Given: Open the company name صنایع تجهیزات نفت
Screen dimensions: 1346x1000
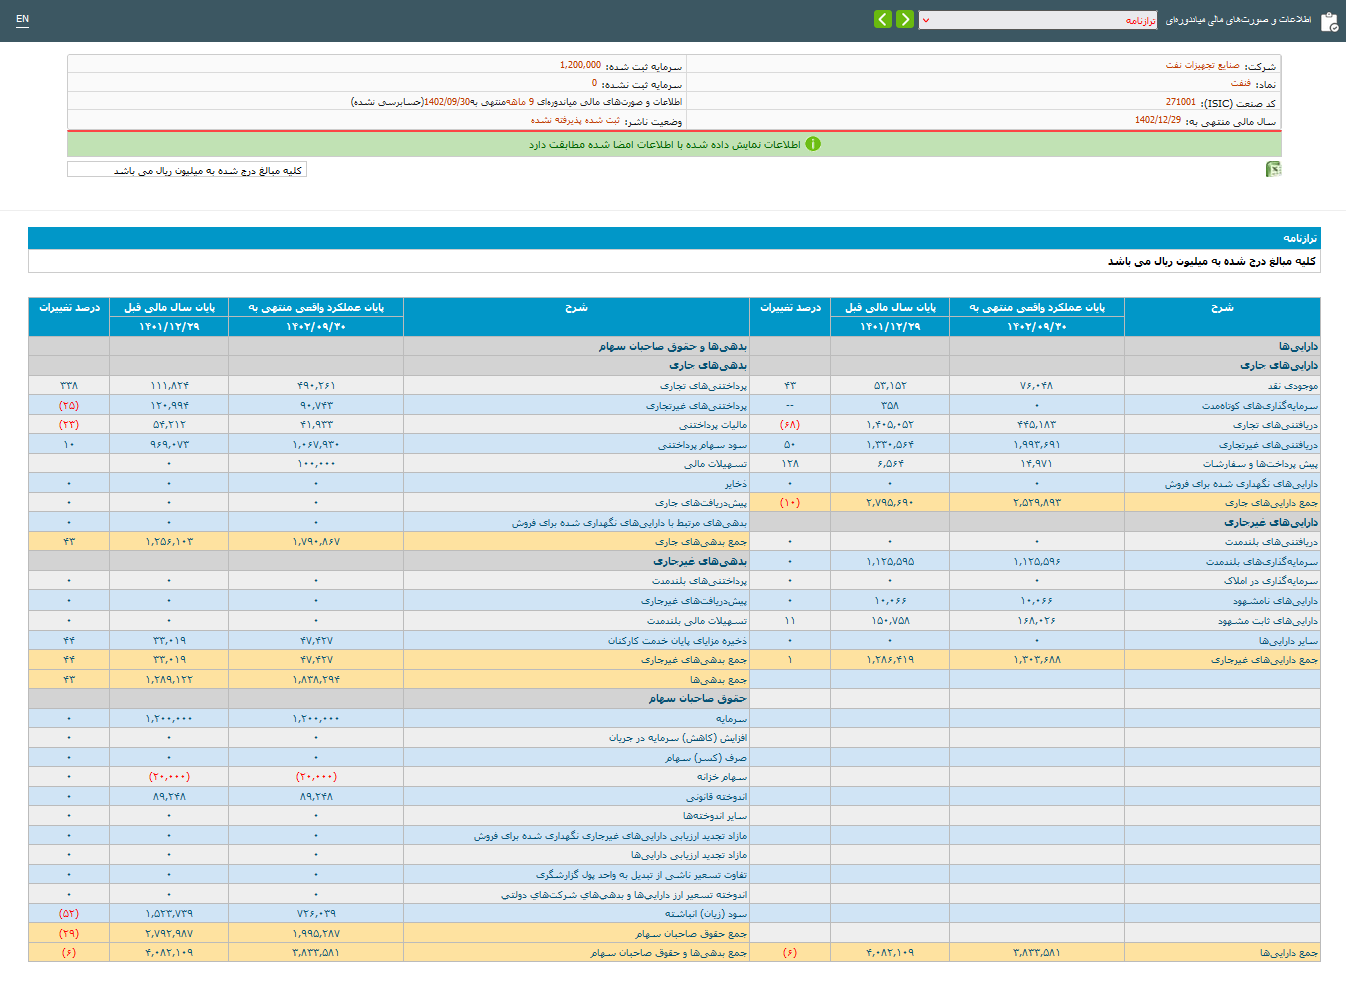Looking at the screenshot, I should [x=1202, y=66].
